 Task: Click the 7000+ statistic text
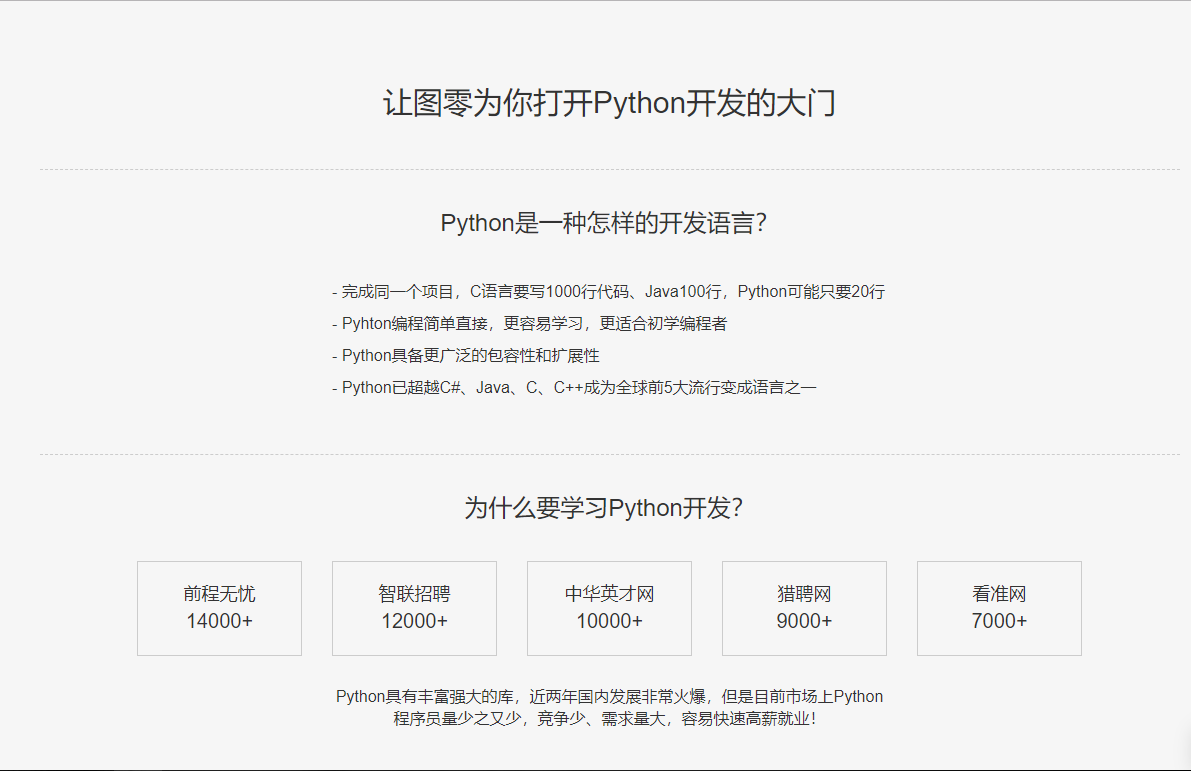999,621
